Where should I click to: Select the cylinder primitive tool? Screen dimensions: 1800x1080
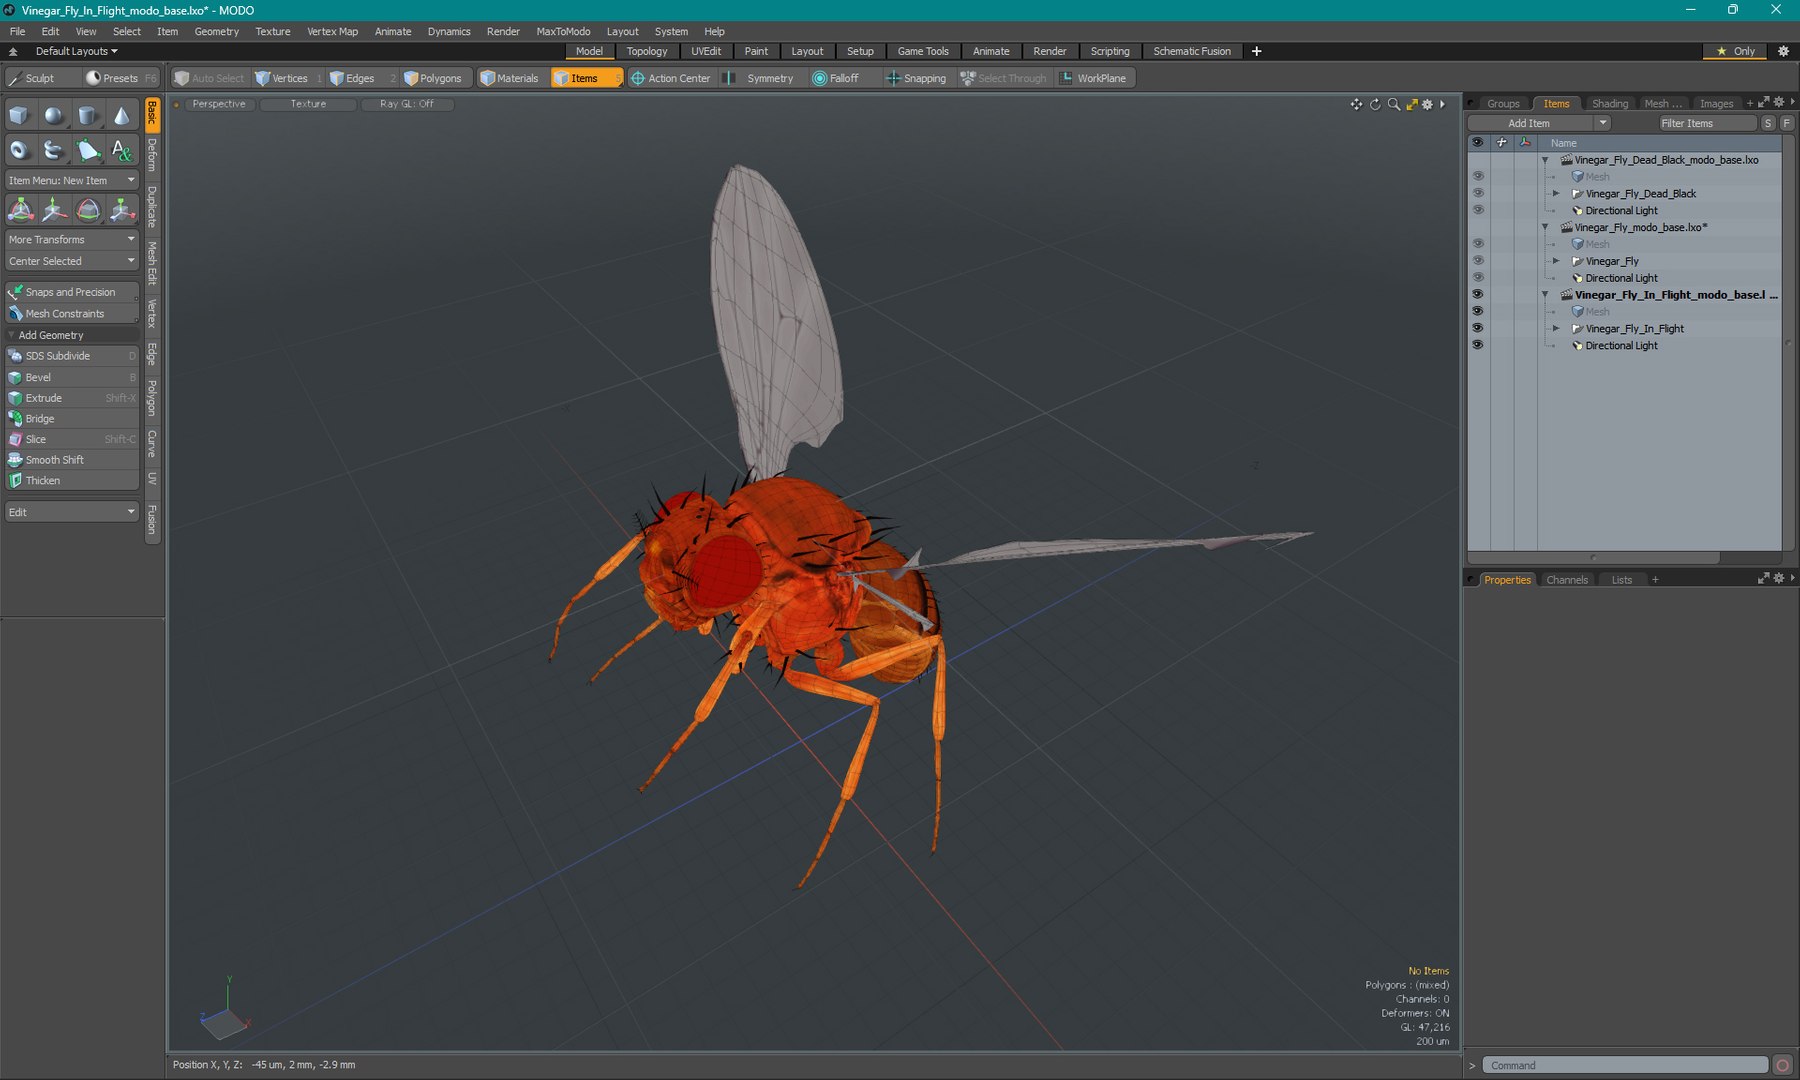coord(88,116)
